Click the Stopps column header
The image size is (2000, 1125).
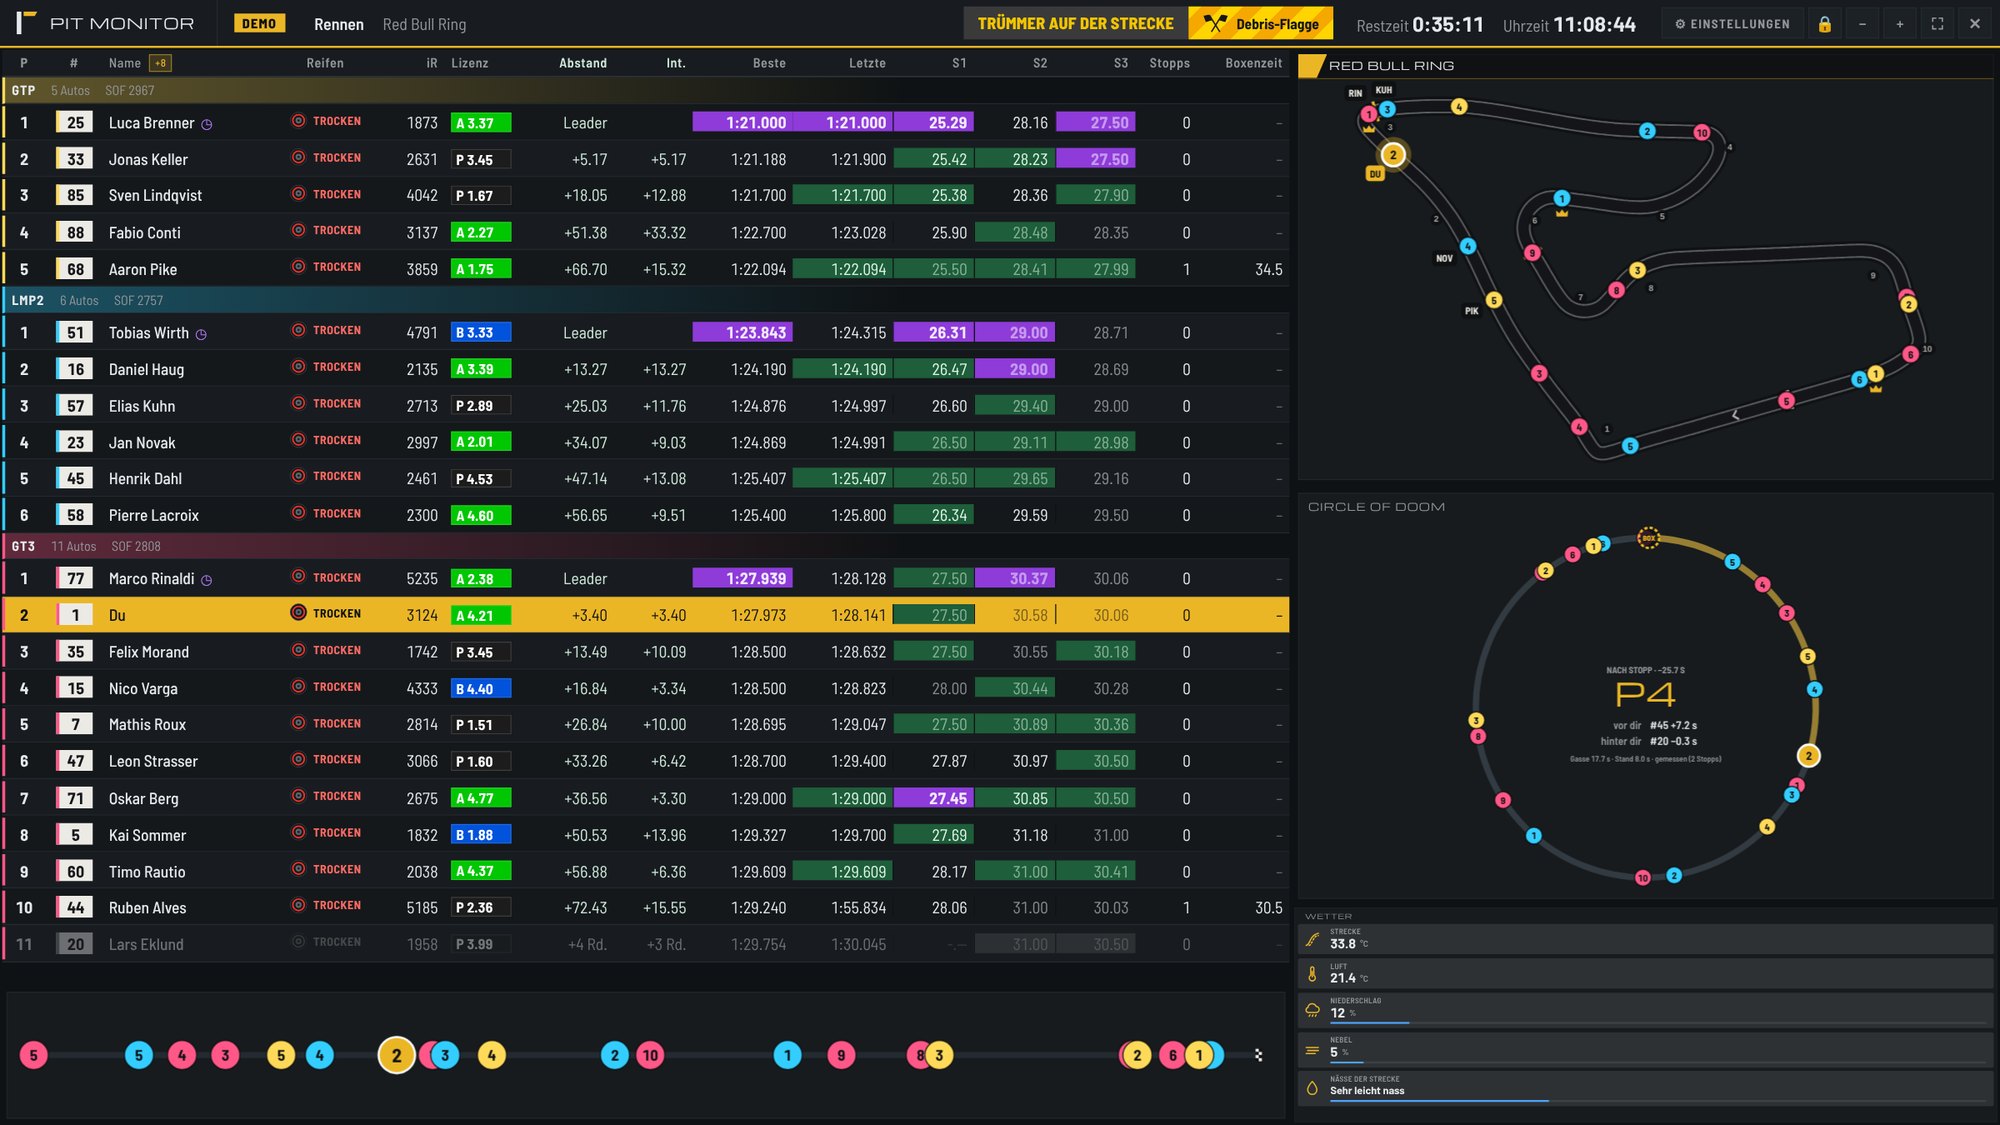click(1169, 63)
